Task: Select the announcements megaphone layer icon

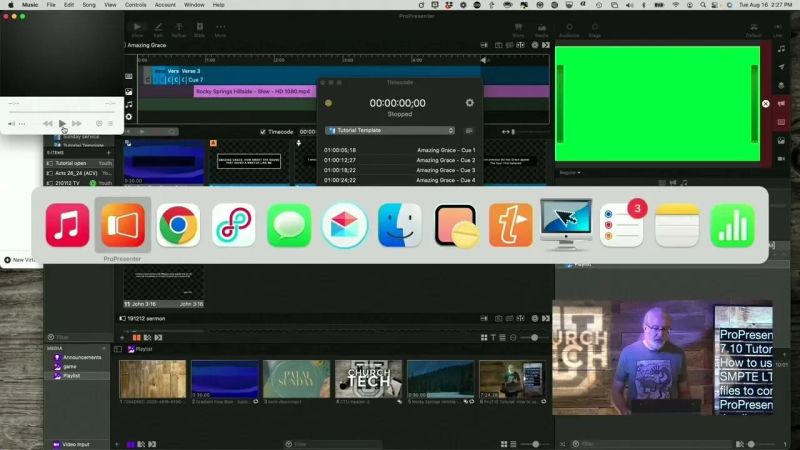Action: pyautogui.click(x=781, y=104)
